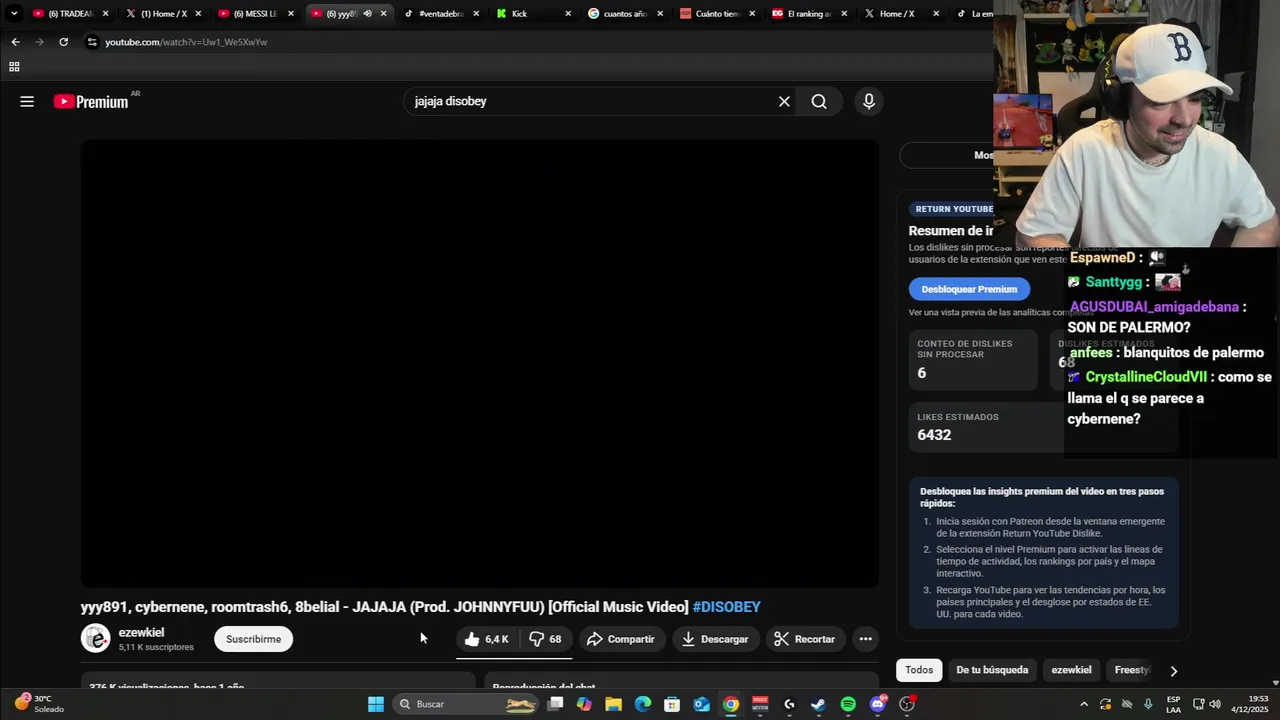Select De tu búsqueda filter chip
The image size is (1280, 720).
pos(992,670)
